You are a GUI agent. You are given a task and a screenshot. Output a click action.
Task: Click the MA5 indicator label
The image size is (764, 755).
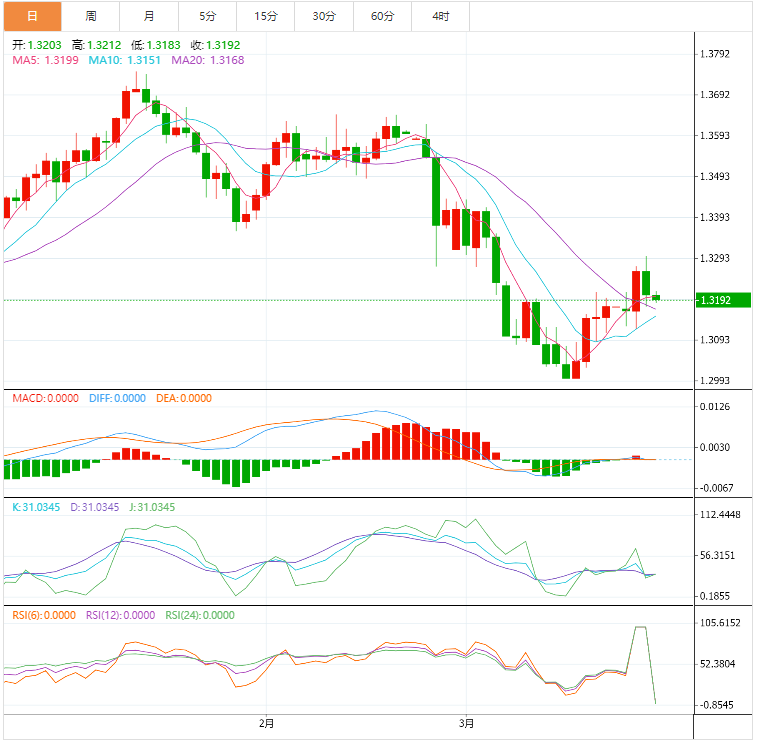[x=45, y=60]
